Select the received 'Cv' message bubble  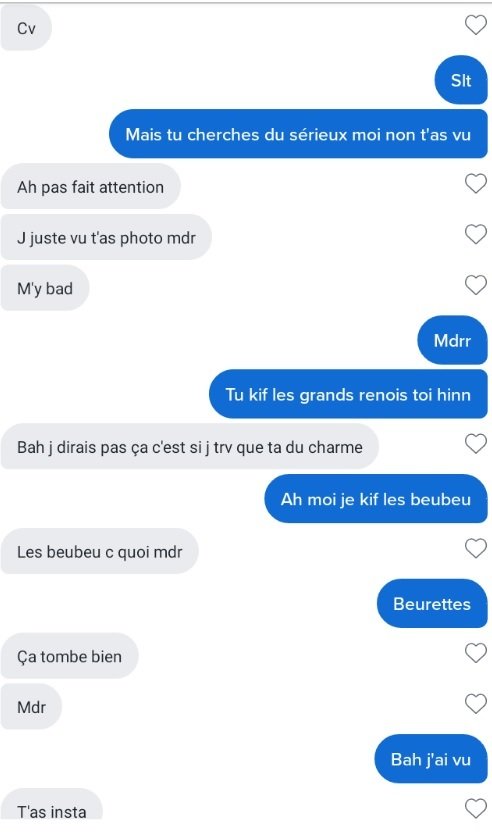point(26,28)
